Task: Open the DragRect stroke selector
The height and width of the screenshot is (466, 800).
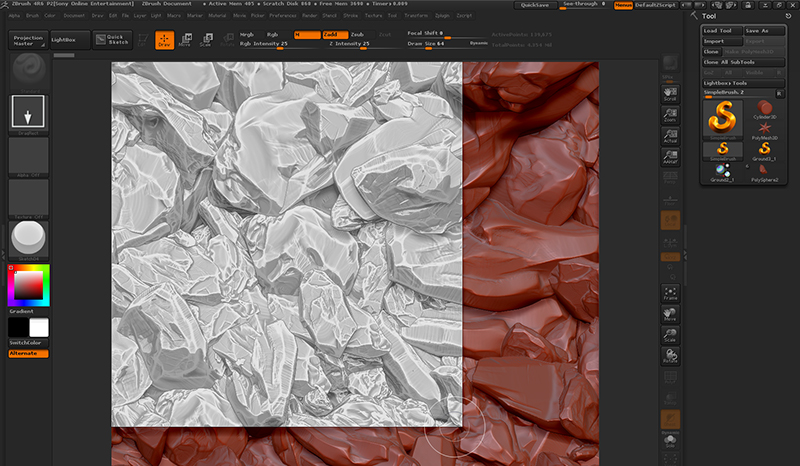Action: click(29, 114)
